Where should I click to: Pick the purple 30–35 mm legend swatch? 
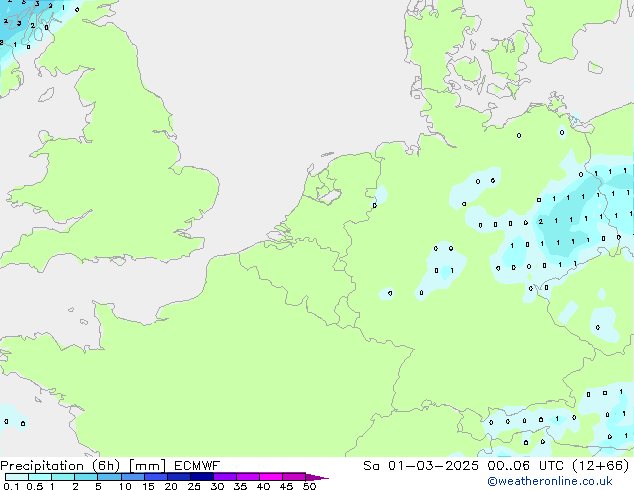coord(226,477)
